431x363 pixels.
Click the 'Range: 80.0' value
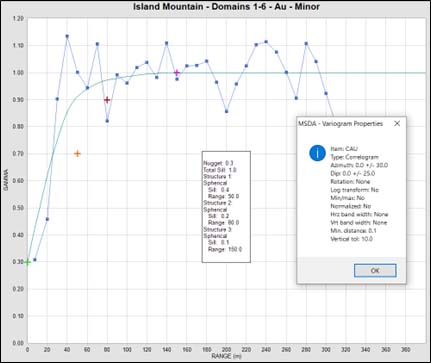(x=223, y=223)
